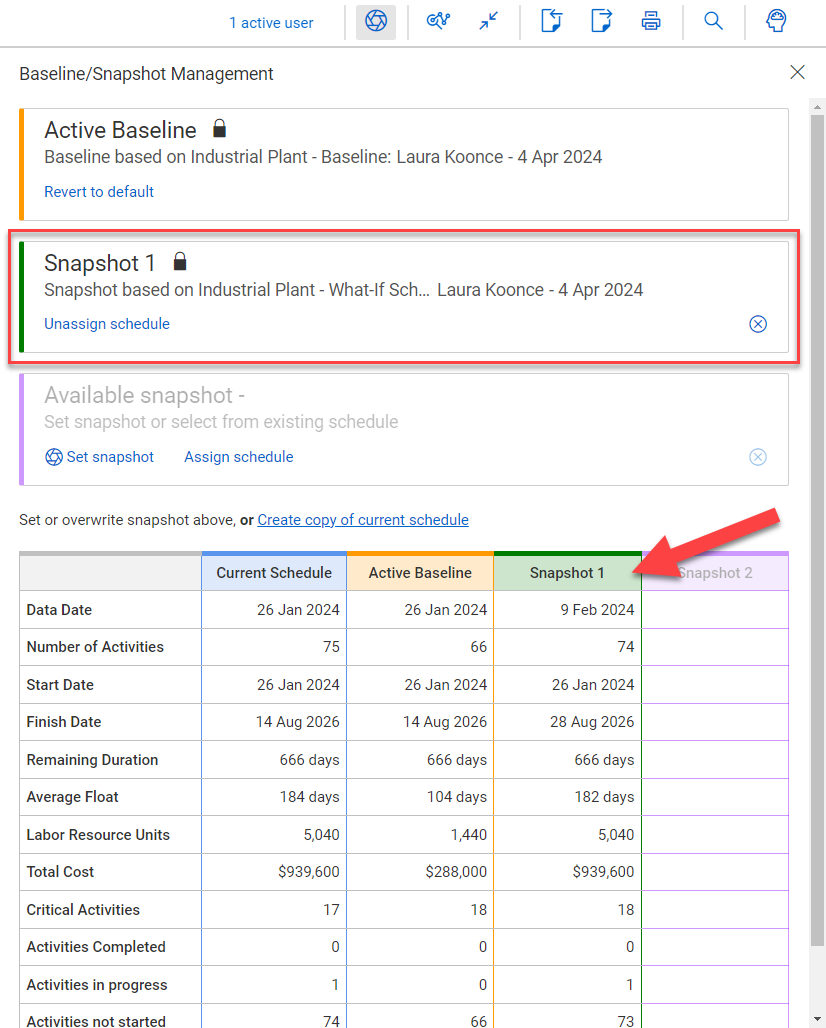This screenshot has height=1028, width=826.
Task: Toggle the lock icon next to Snapshot 1
Action: tap(180, 261)
